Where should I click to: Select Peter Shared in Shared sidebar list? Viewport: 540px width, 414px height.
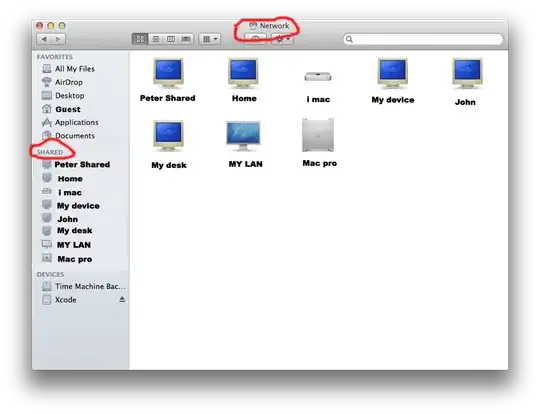(81, 165)
